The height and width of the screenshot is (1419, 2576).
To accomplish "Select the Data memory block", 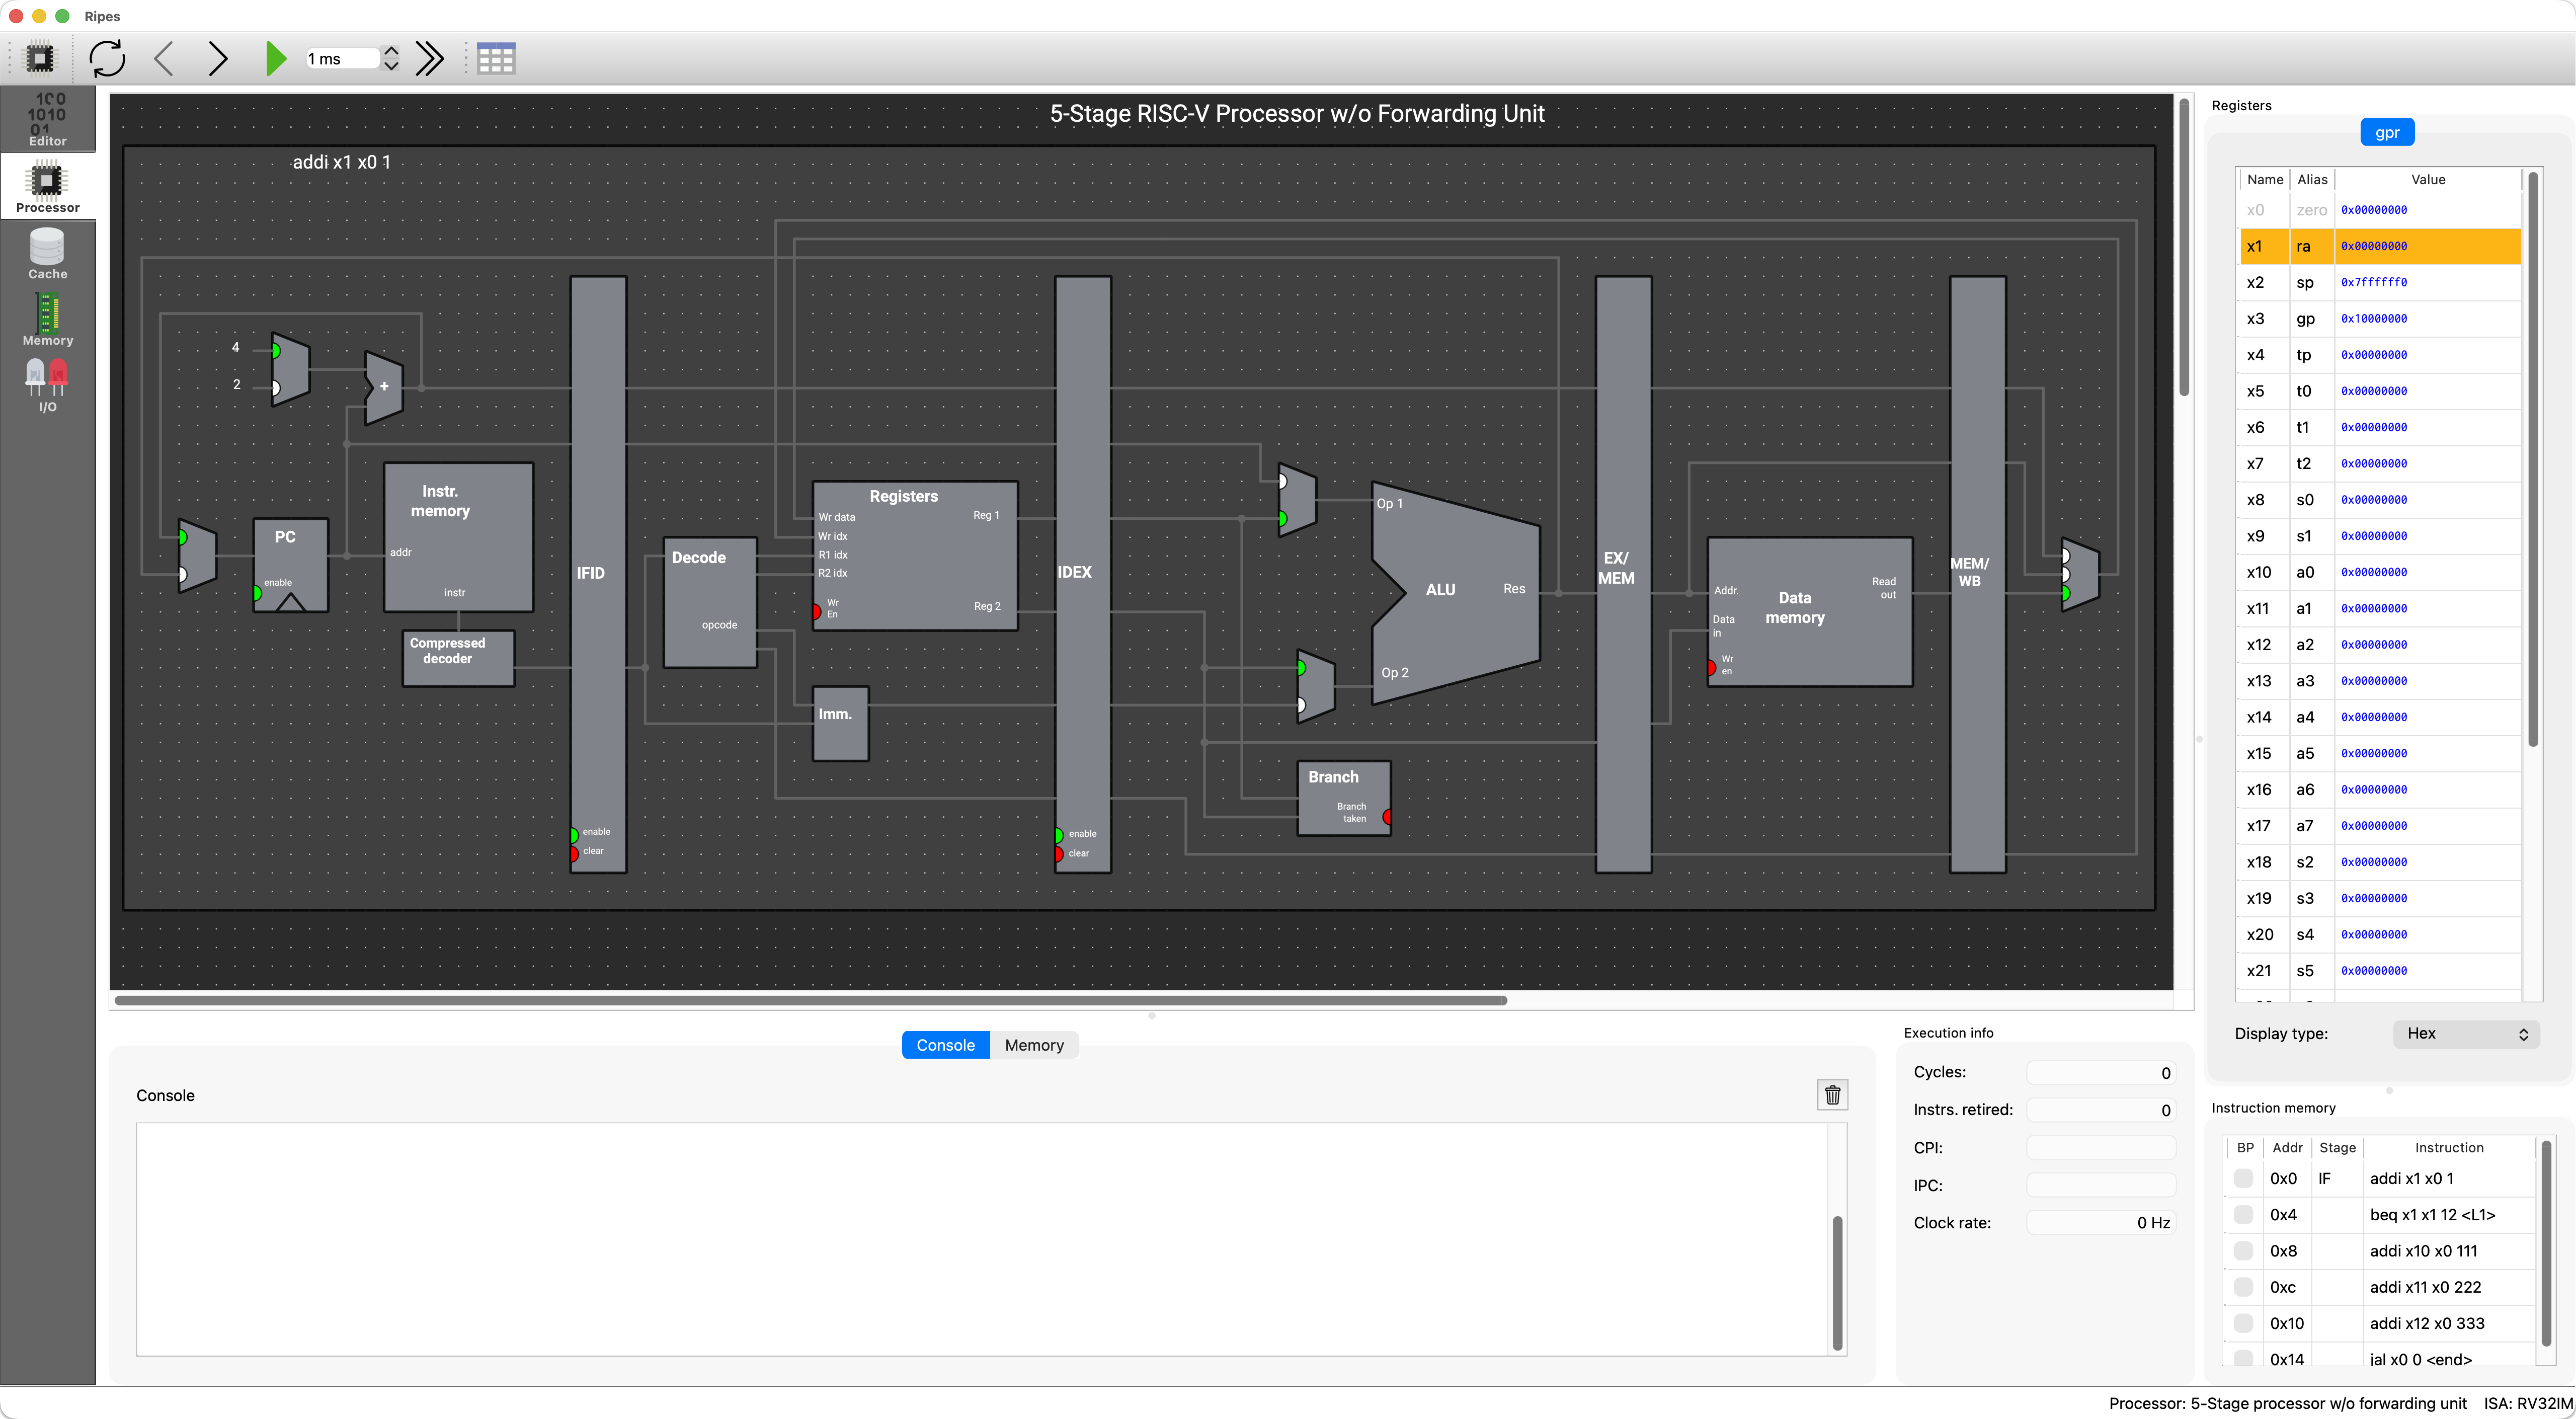I will tap(1809, 612).
